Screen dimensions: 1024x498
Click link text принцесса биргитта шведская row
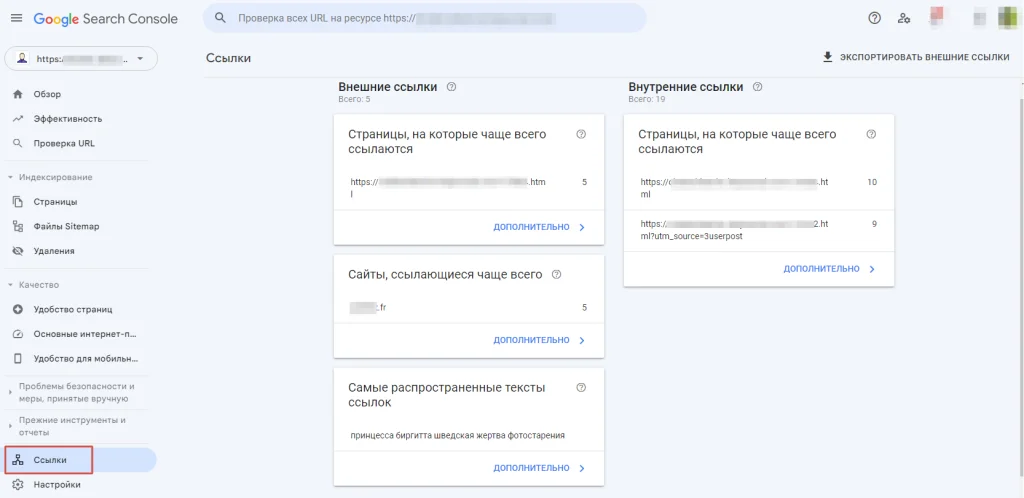coord(468,435)
